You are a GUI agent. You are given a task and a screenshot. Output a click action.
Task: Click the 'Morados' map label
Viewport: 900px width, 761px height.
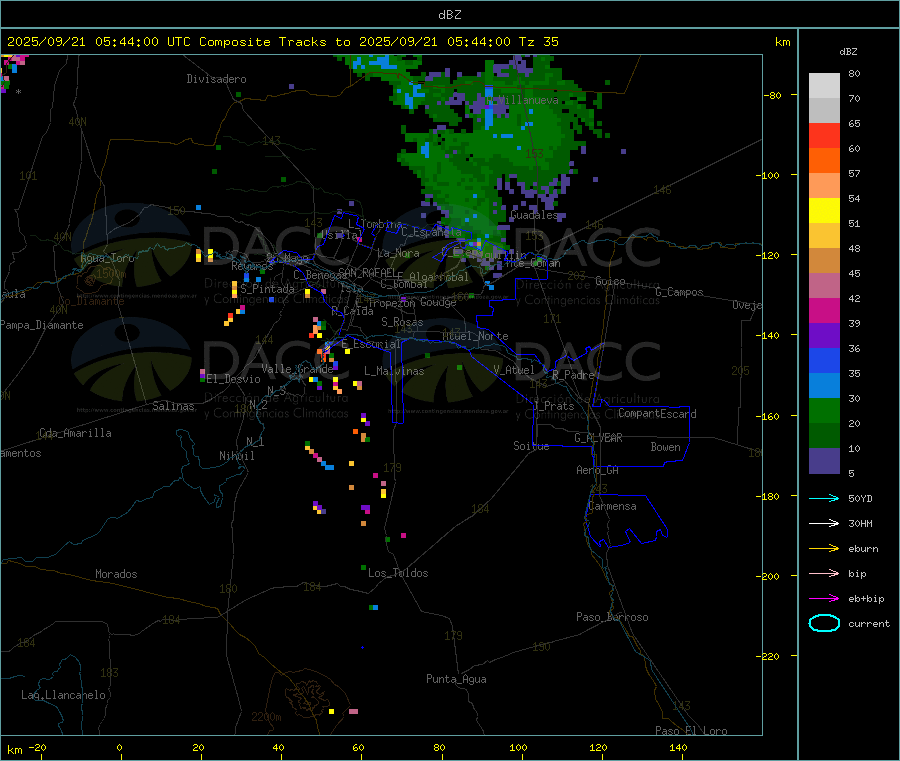click(117, 574)
